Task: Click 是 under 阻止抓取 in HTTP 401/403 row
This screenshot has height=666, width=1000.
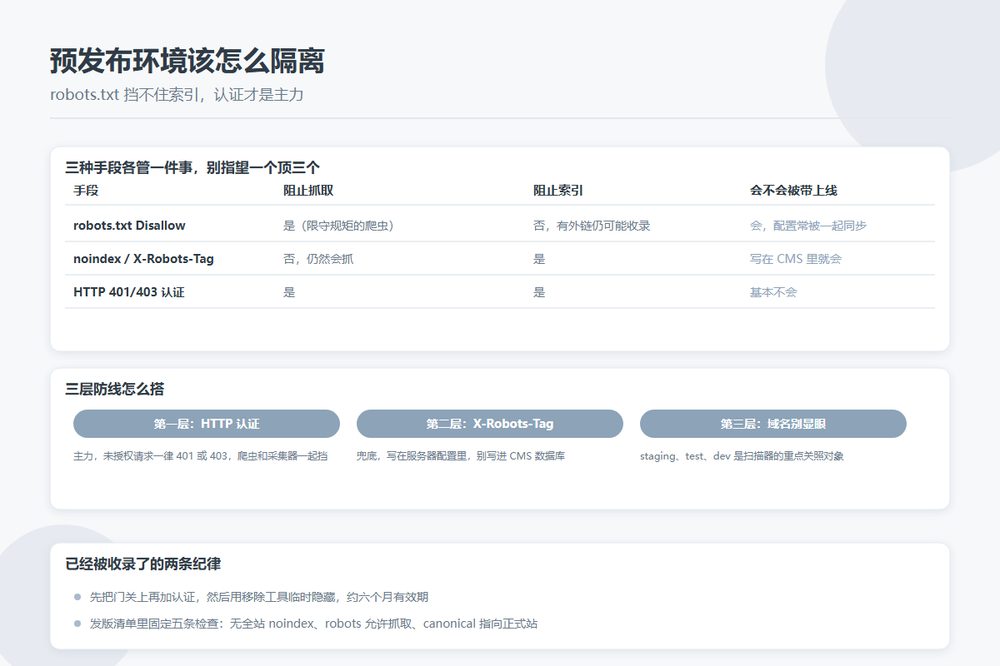Action: (x=289, y=292)
